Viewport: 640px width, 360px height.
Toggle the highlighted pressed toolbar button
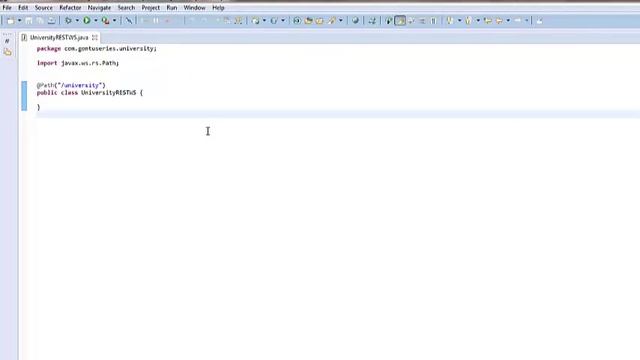coord(400,20)
